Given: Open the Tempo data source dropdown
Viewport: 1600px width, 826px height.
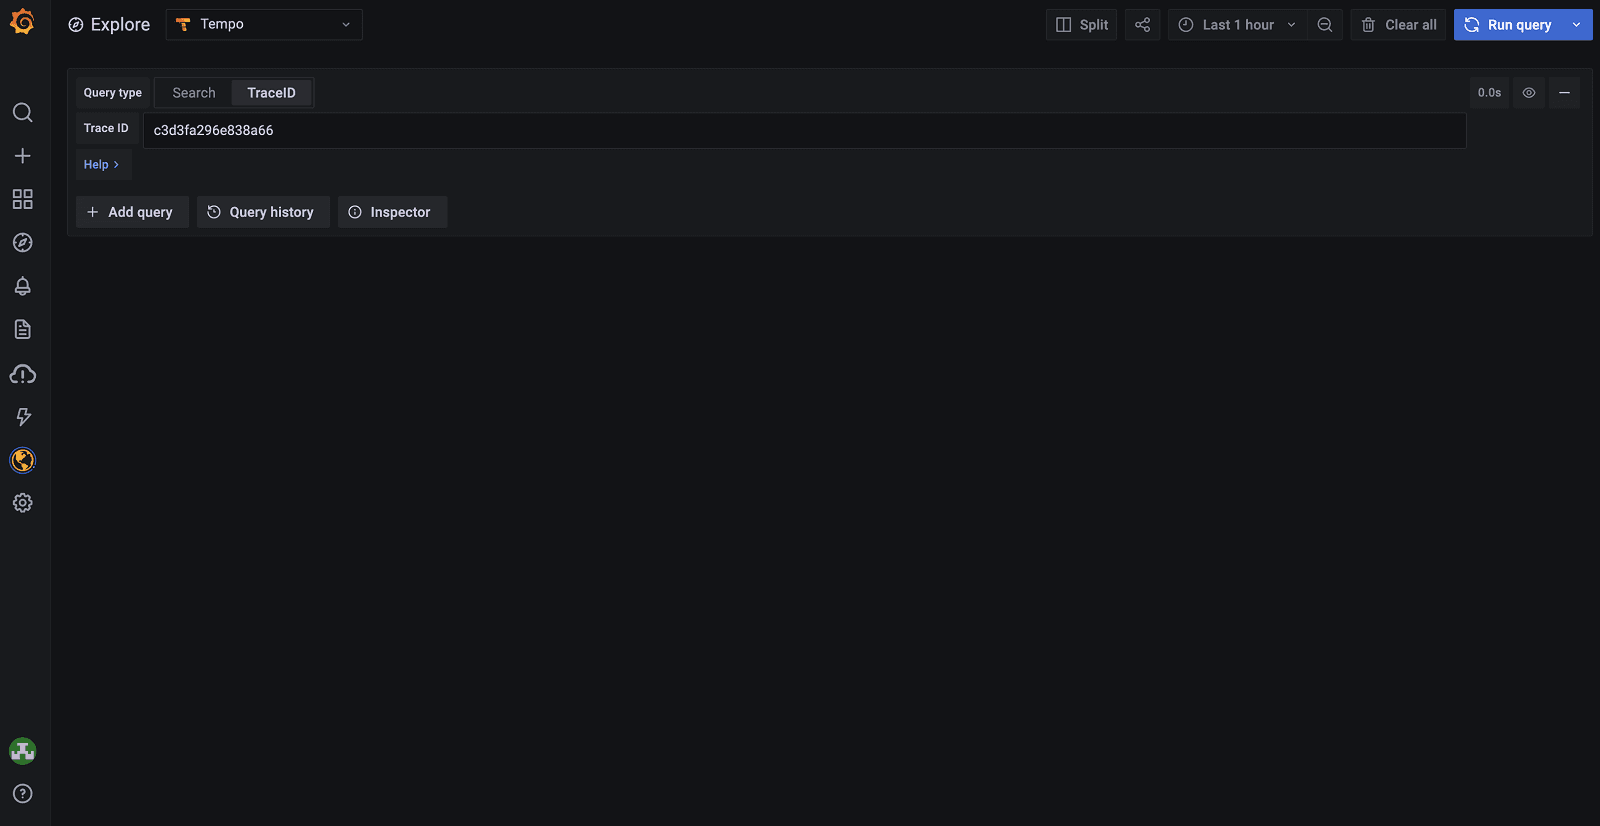Looking at the screenshot, I should [x=264, y=25].
